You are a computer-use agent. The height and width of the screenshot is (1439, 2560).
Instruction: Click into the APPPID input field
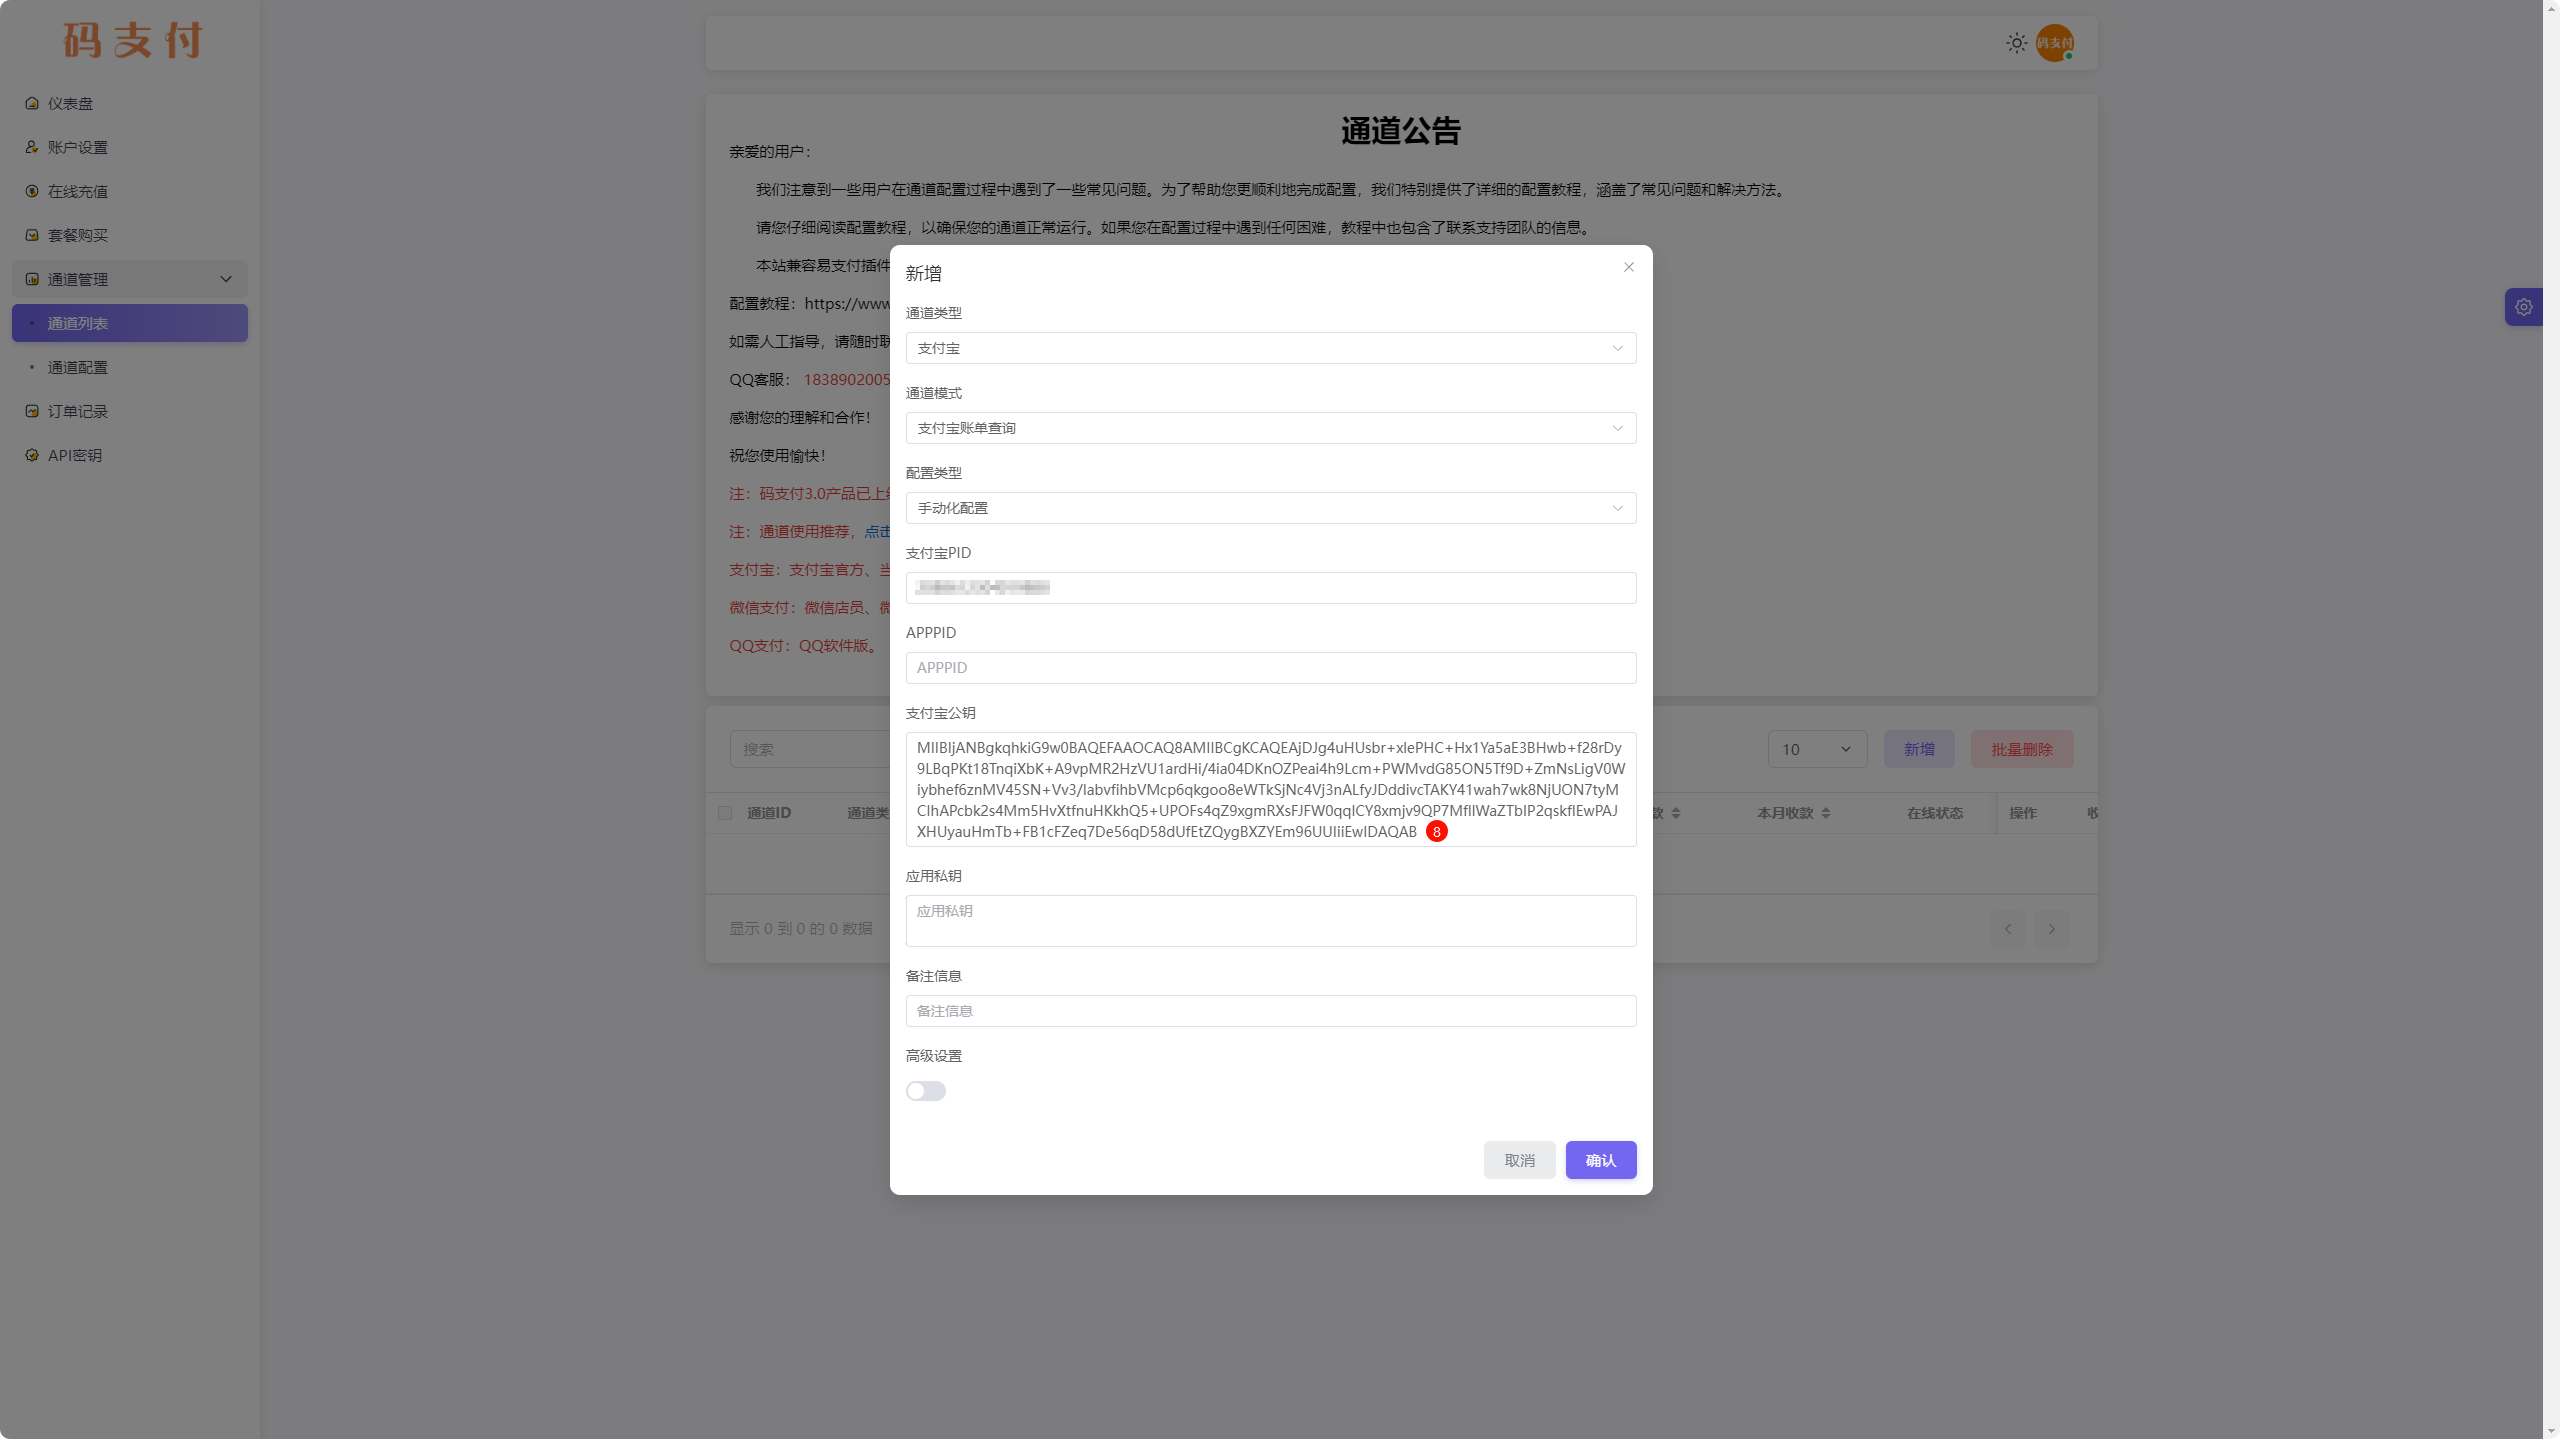pyautogui.click(x=1270, y=668)
